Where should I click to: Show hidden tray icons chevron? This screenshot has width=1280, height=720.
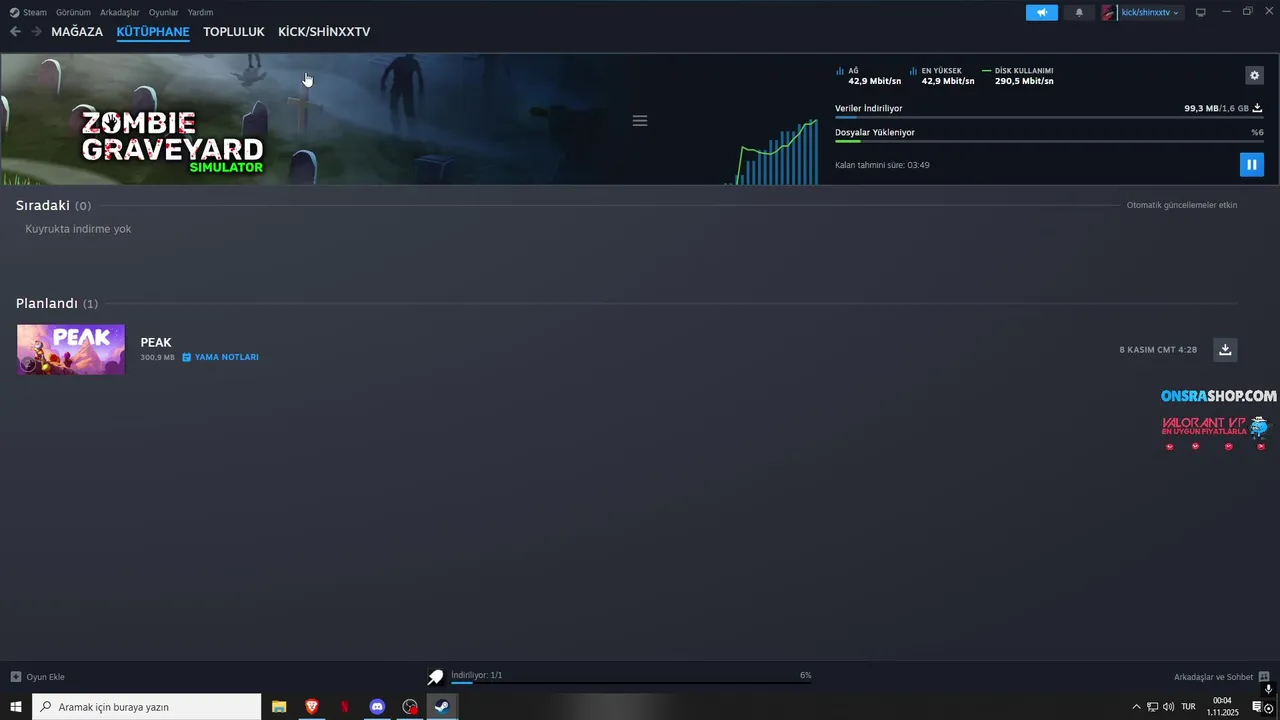tap(1136, 707)
